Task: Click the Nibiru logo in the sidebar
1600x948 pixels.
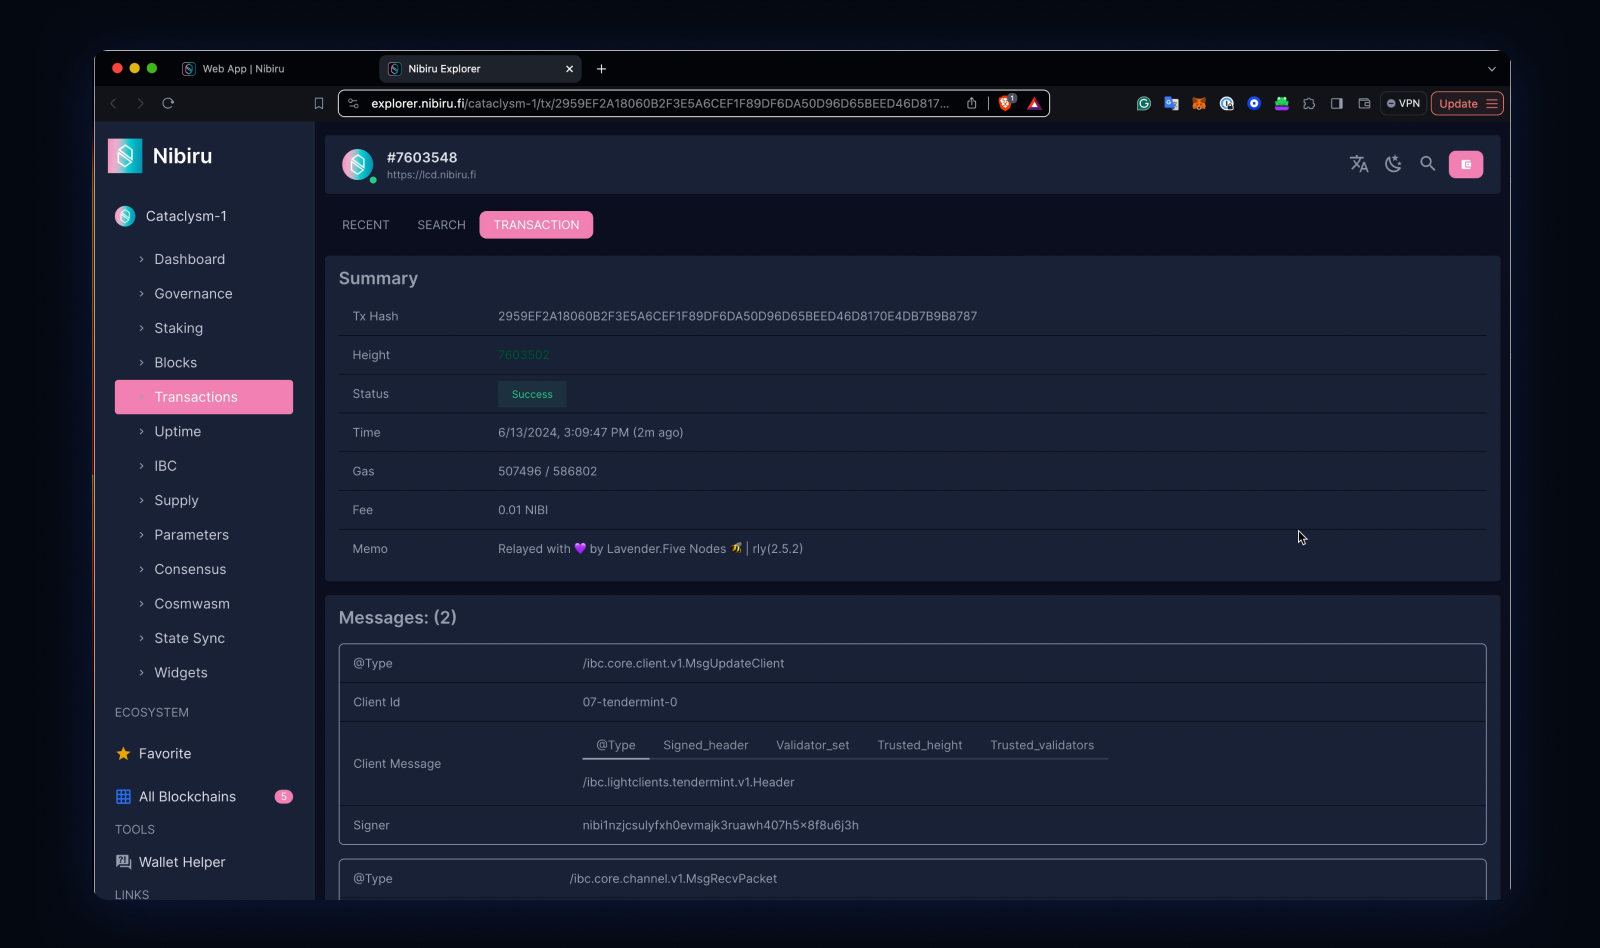Action: [125, 156]
